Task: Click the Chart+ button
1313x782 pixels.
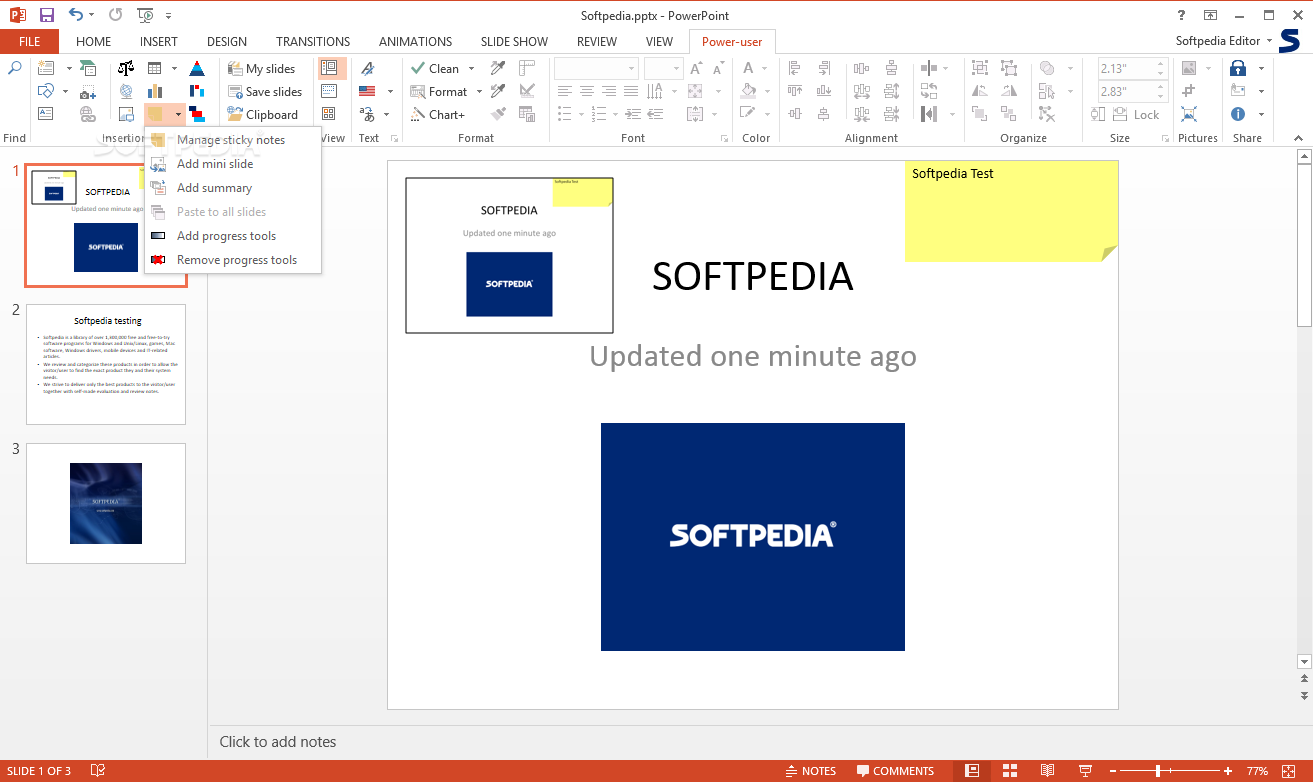Action: (438, 115)
